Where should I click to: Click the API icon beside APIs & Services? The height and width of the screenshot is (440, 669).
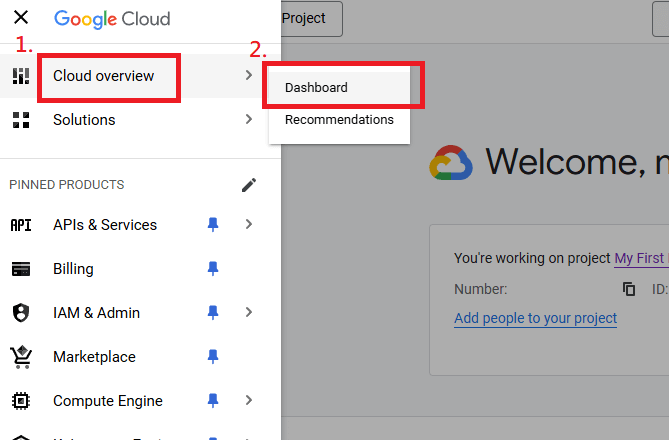[x=21, y=225]
